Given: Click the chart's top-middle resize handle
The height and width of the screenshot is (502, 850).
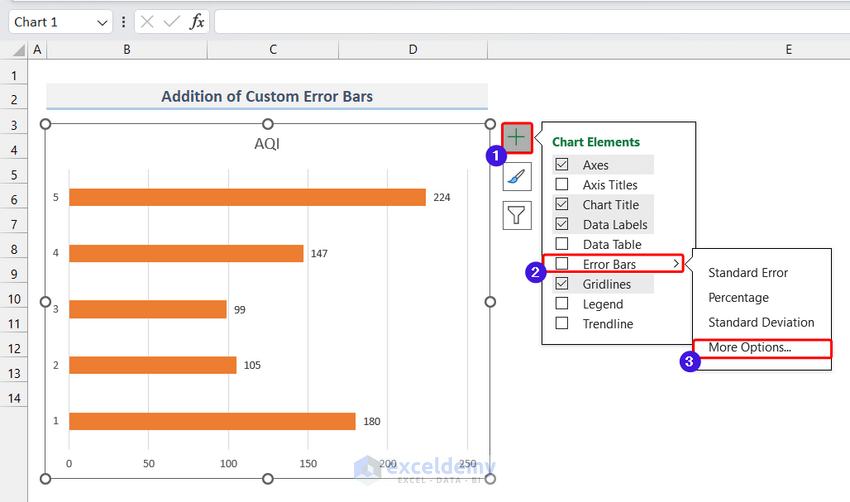Looking at the screenshot, I should click(x=268, y=124).
